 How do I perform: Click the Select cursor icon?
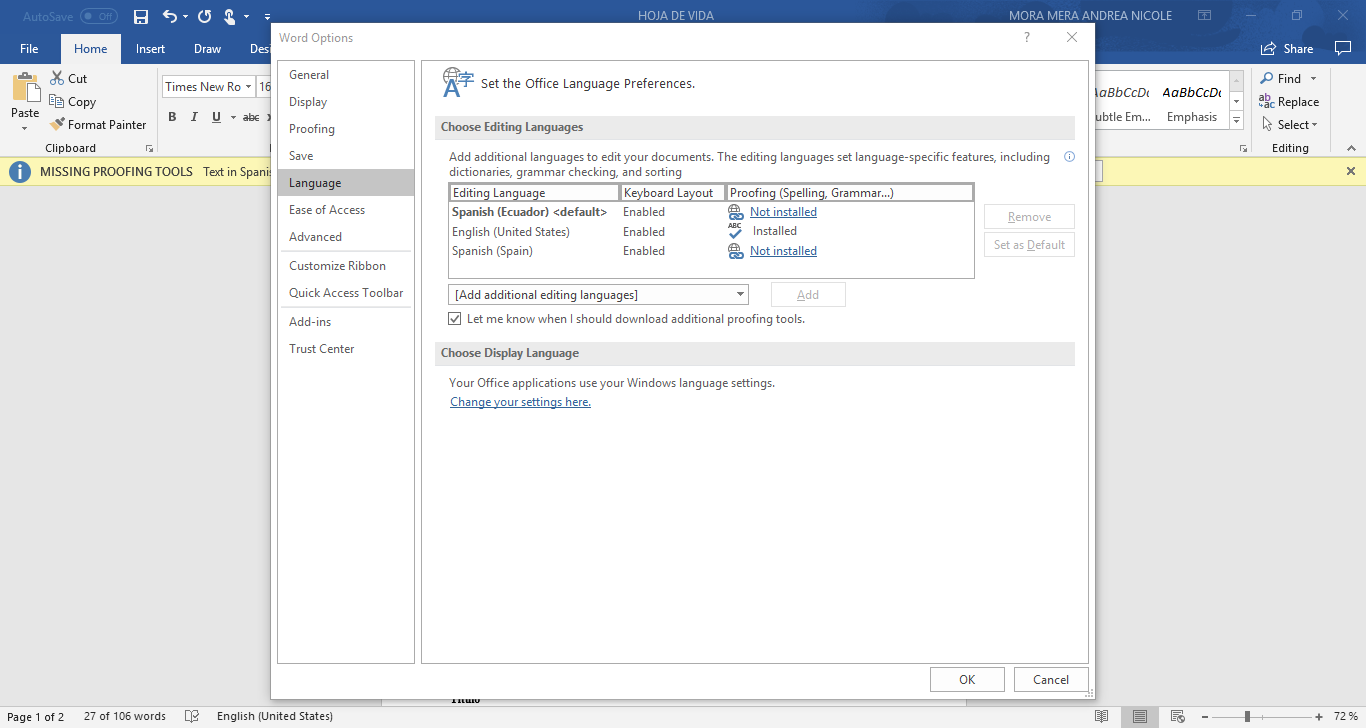pyautogui.click(x=1267, y=124)
